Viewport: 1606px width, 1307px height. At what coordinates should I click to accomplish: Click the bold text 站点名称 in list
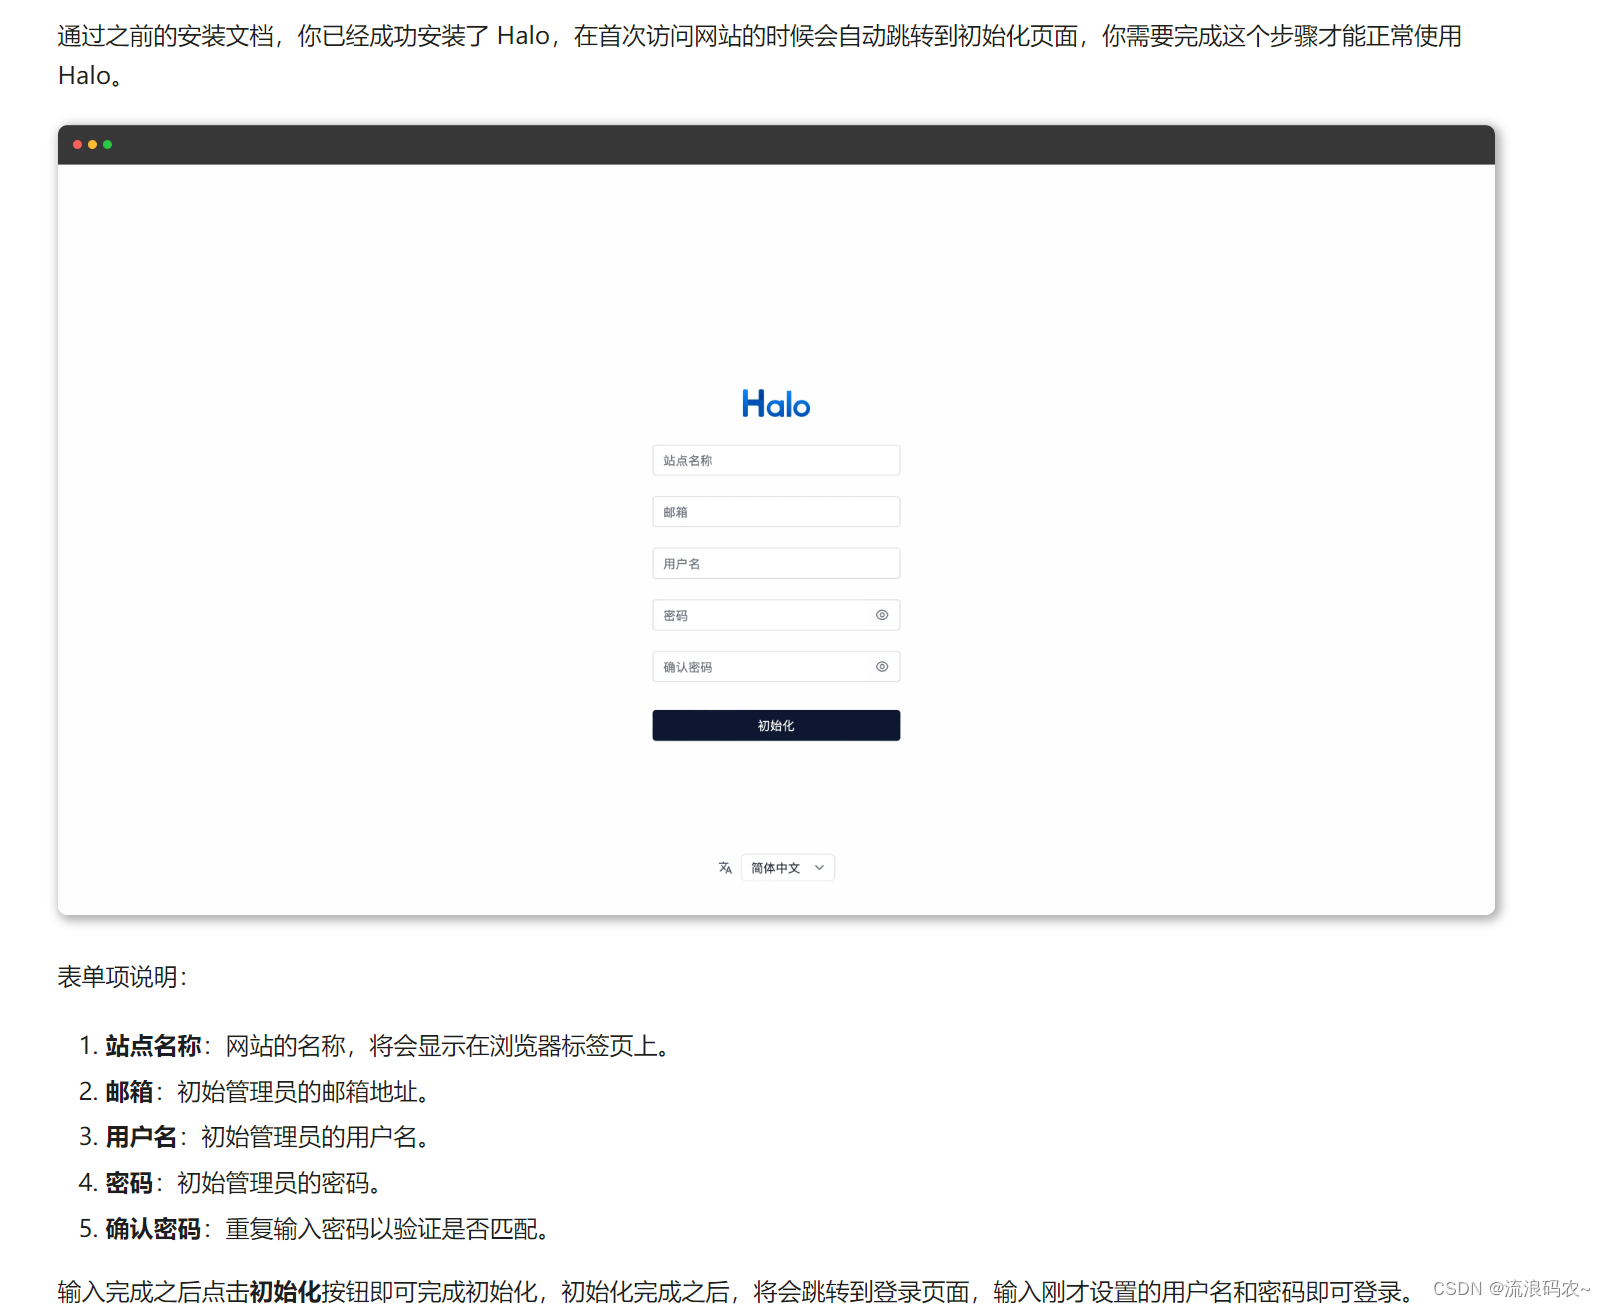coord(153,1046)
